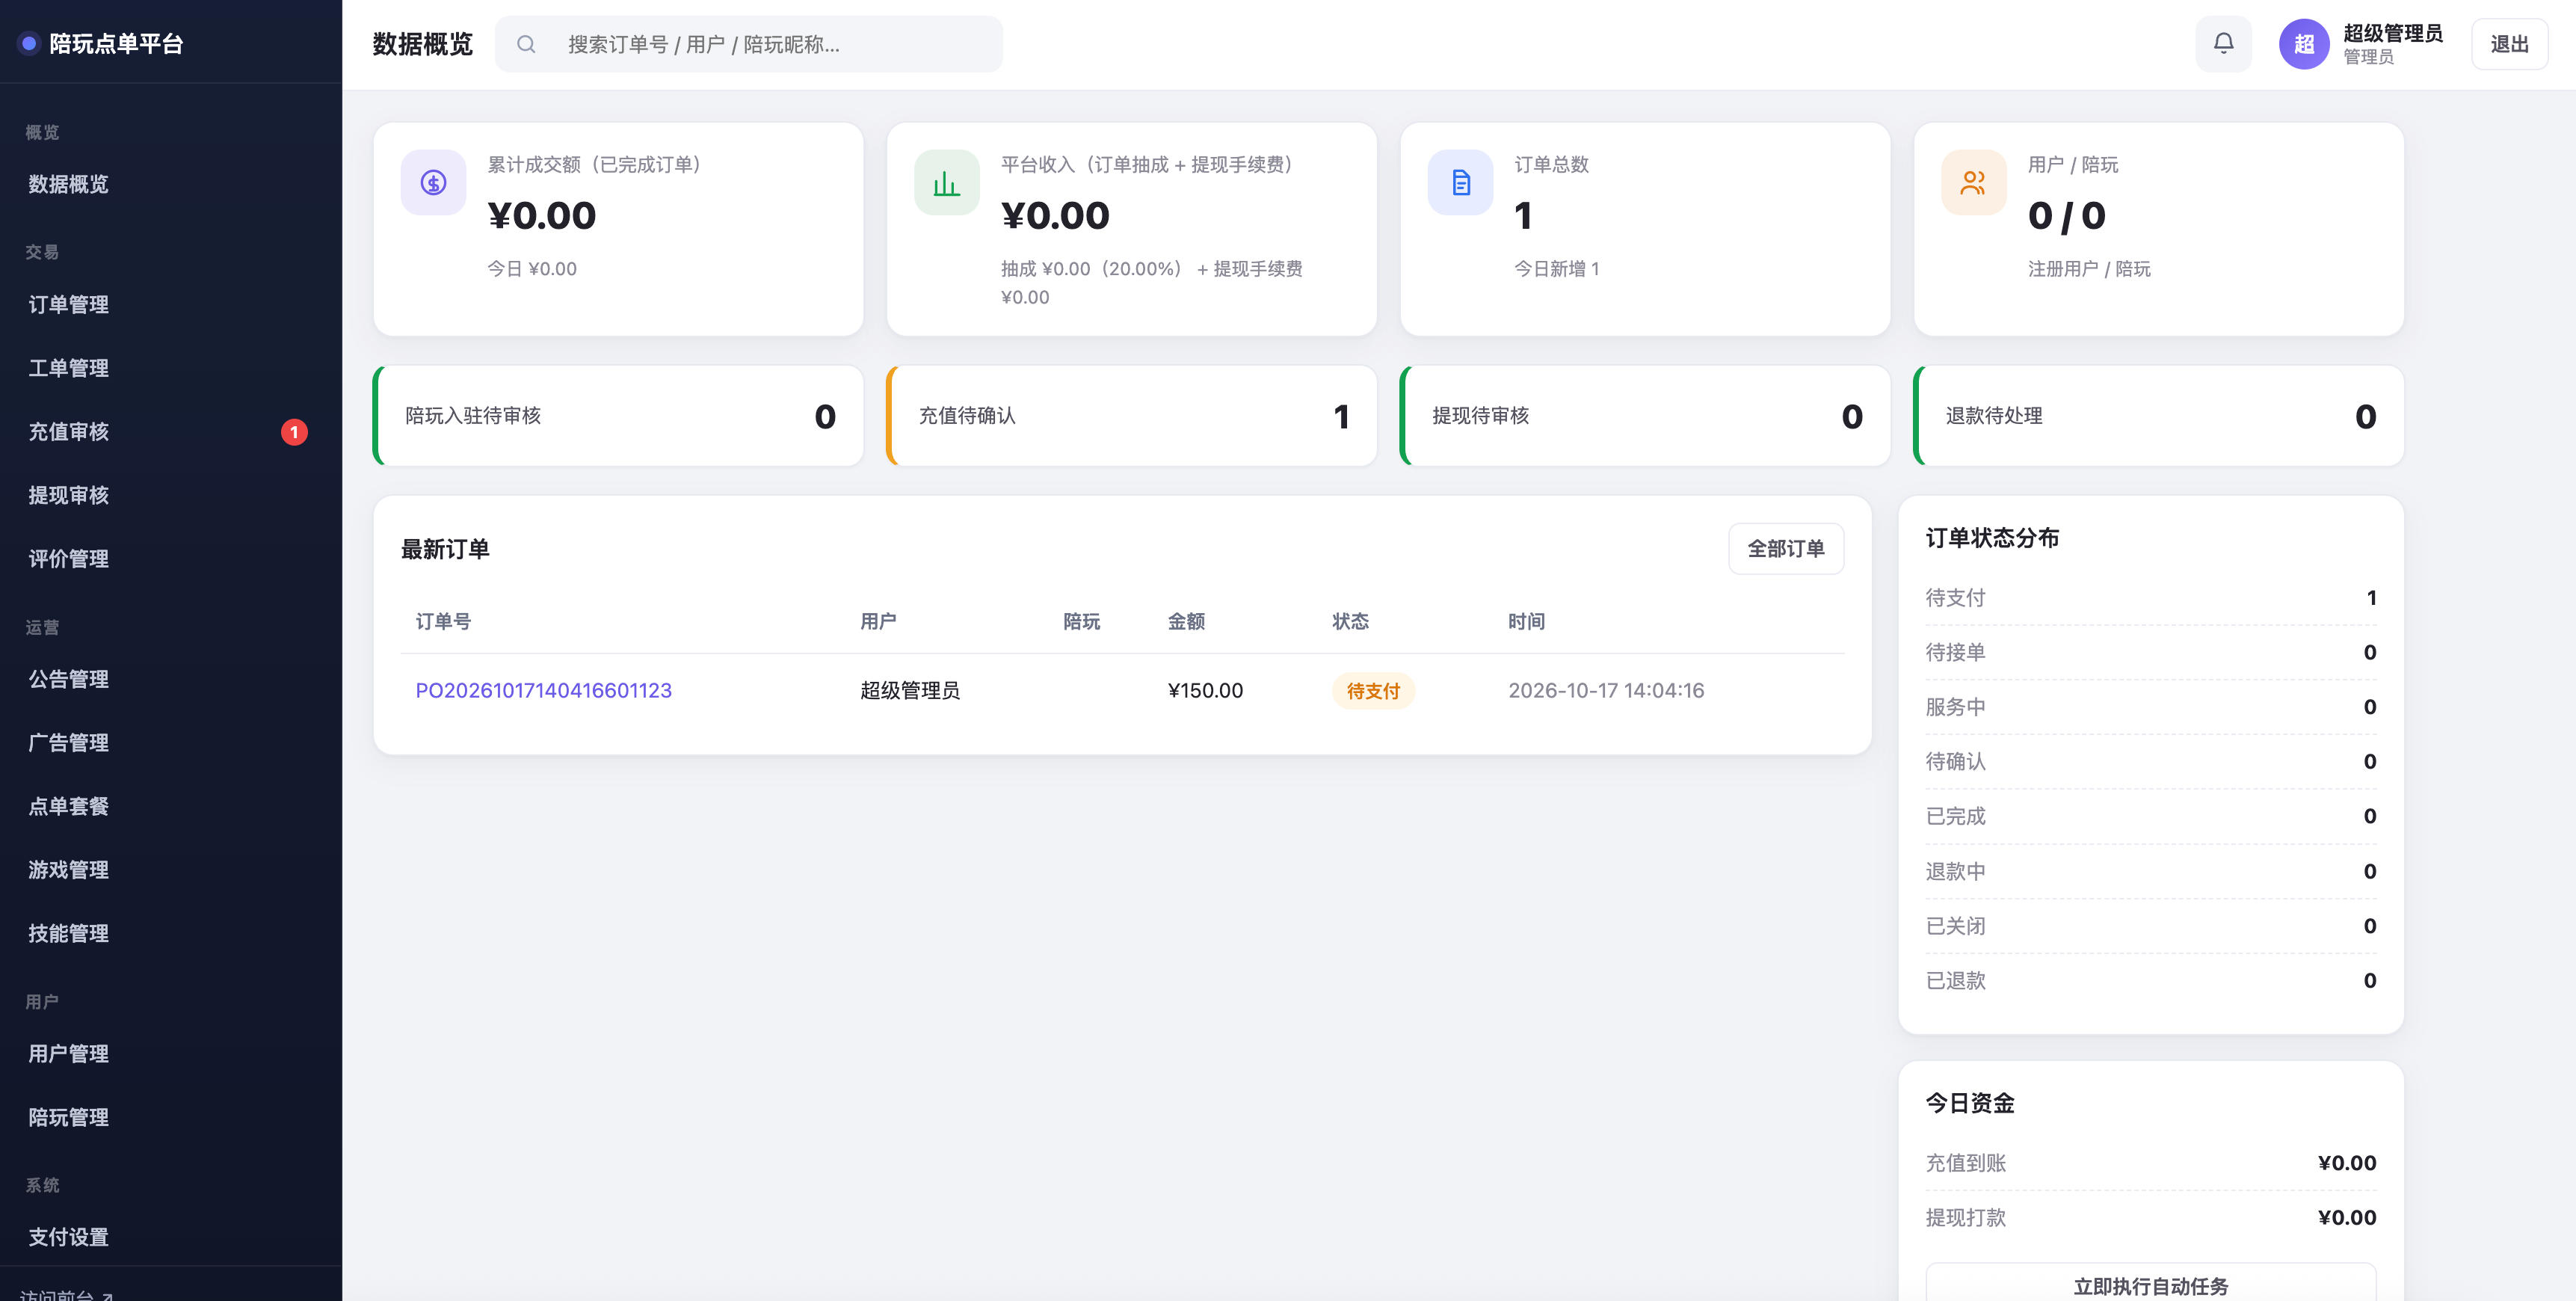Click the purple 超 user avatar
This screenshot has height=1301, width=2576.
(2304, 44)
